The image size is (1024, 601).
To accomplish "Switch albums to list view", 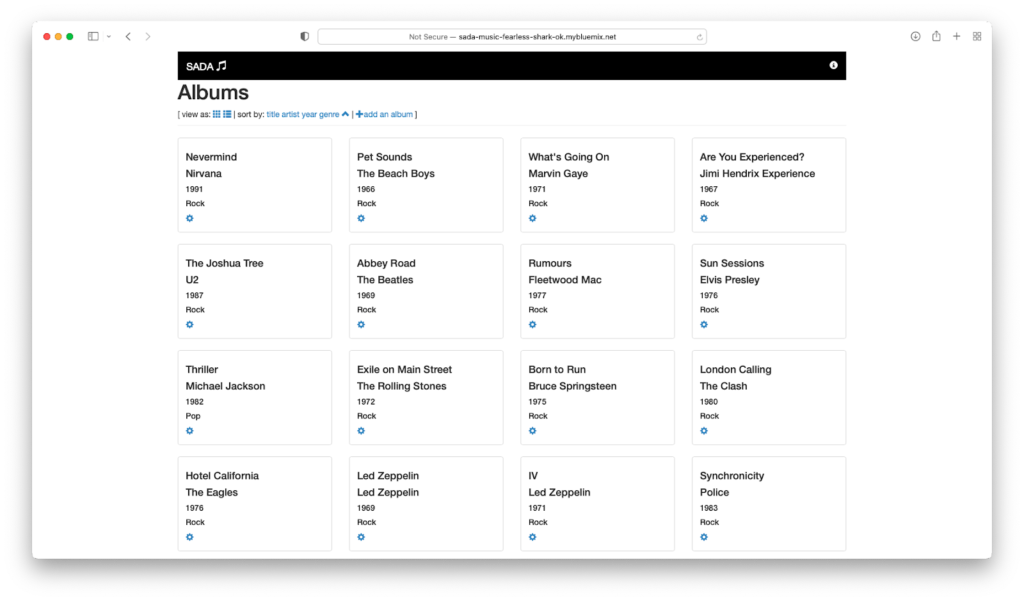I will pyautogui.click(x=227, y=114).
